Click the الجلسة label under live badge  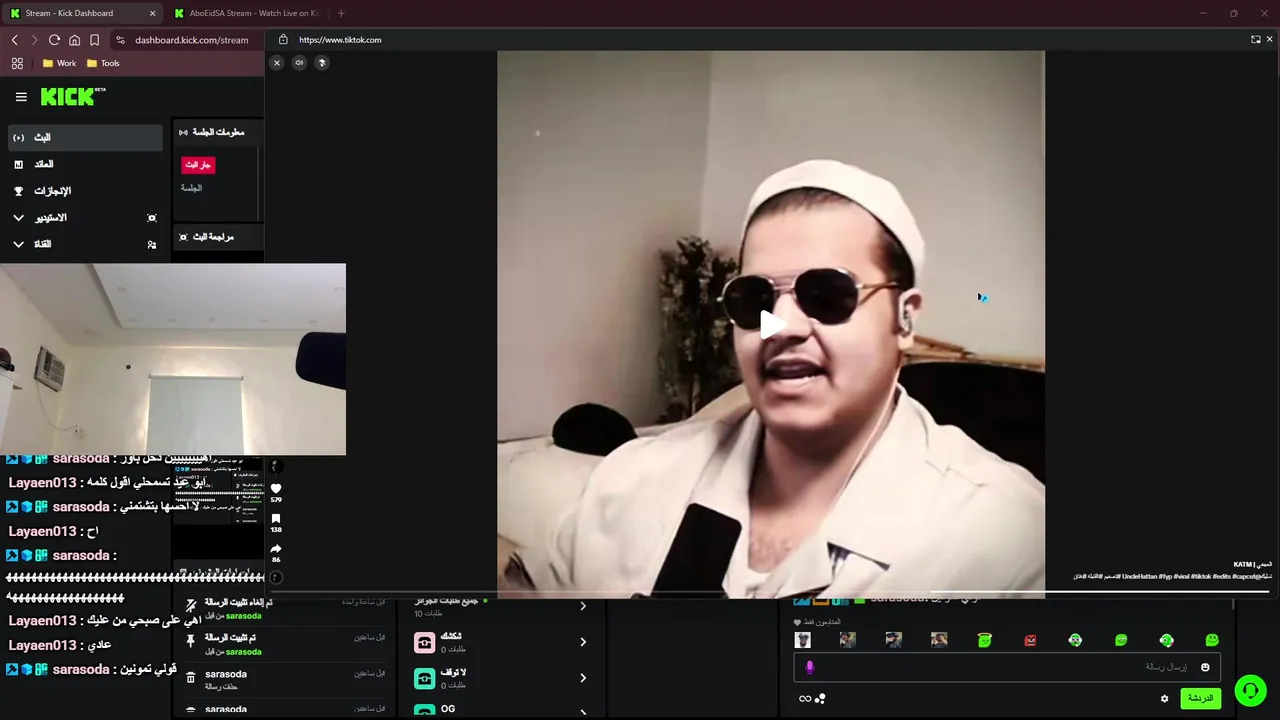191,188
